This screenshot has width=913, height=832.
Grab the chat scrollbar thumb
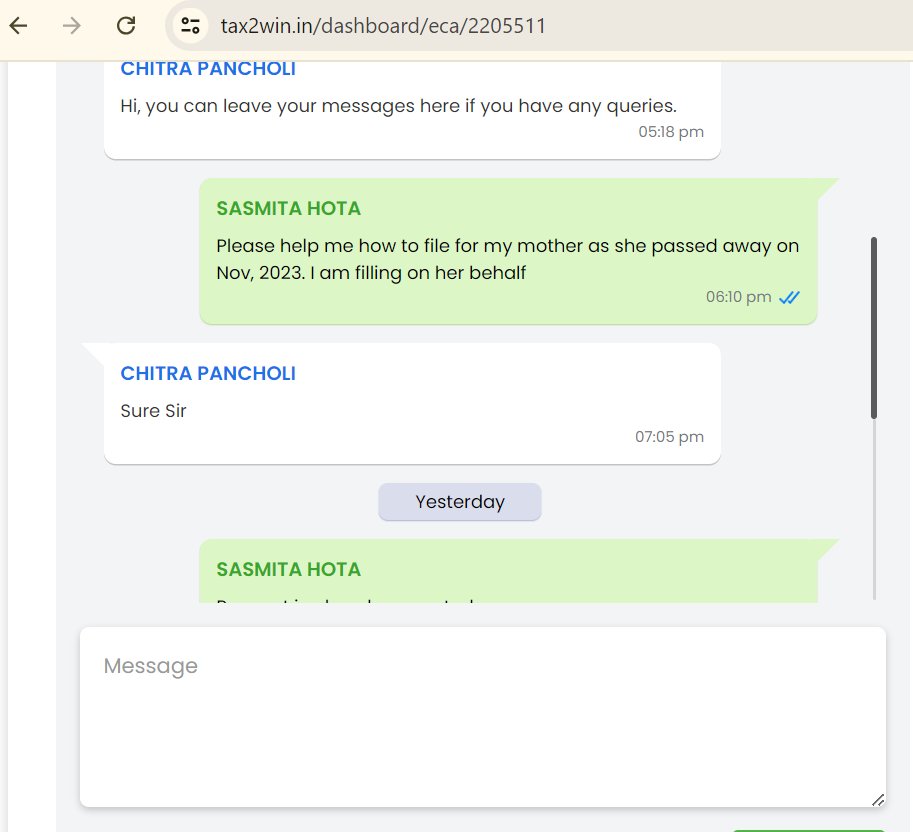pyautogui.click(x=873, y=328)
